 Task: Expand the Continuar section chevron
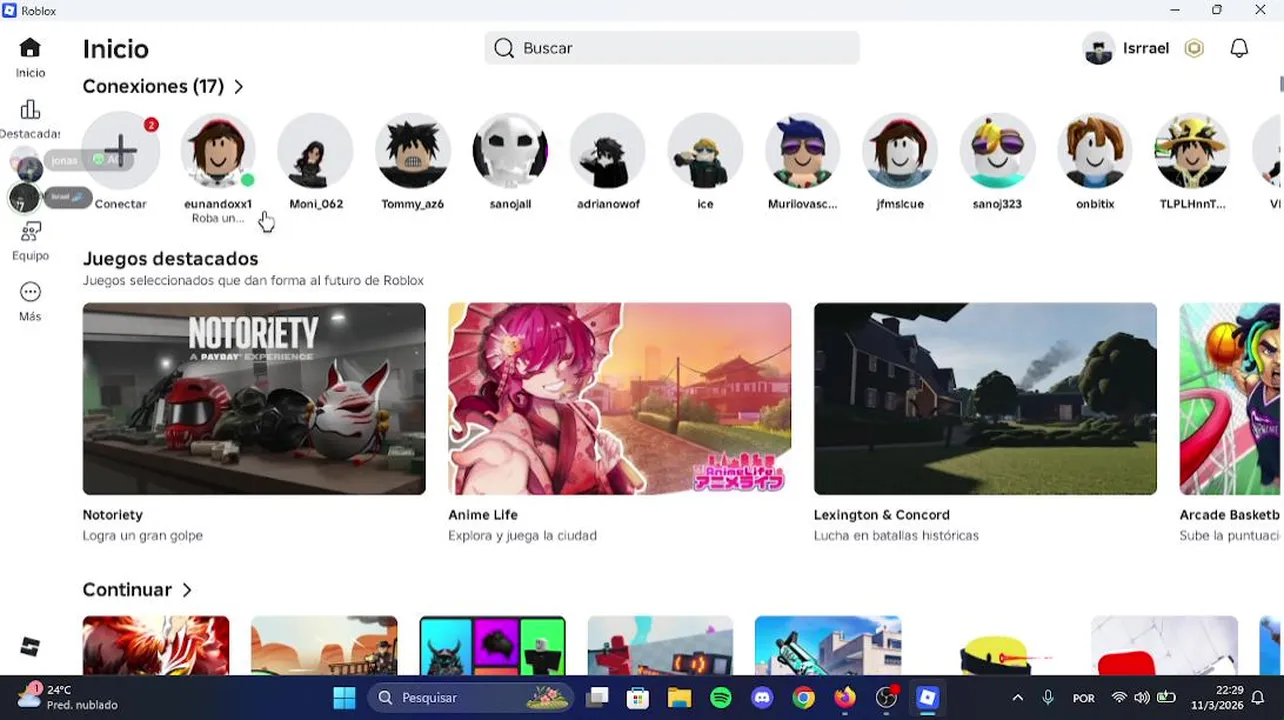pos(187,590)
